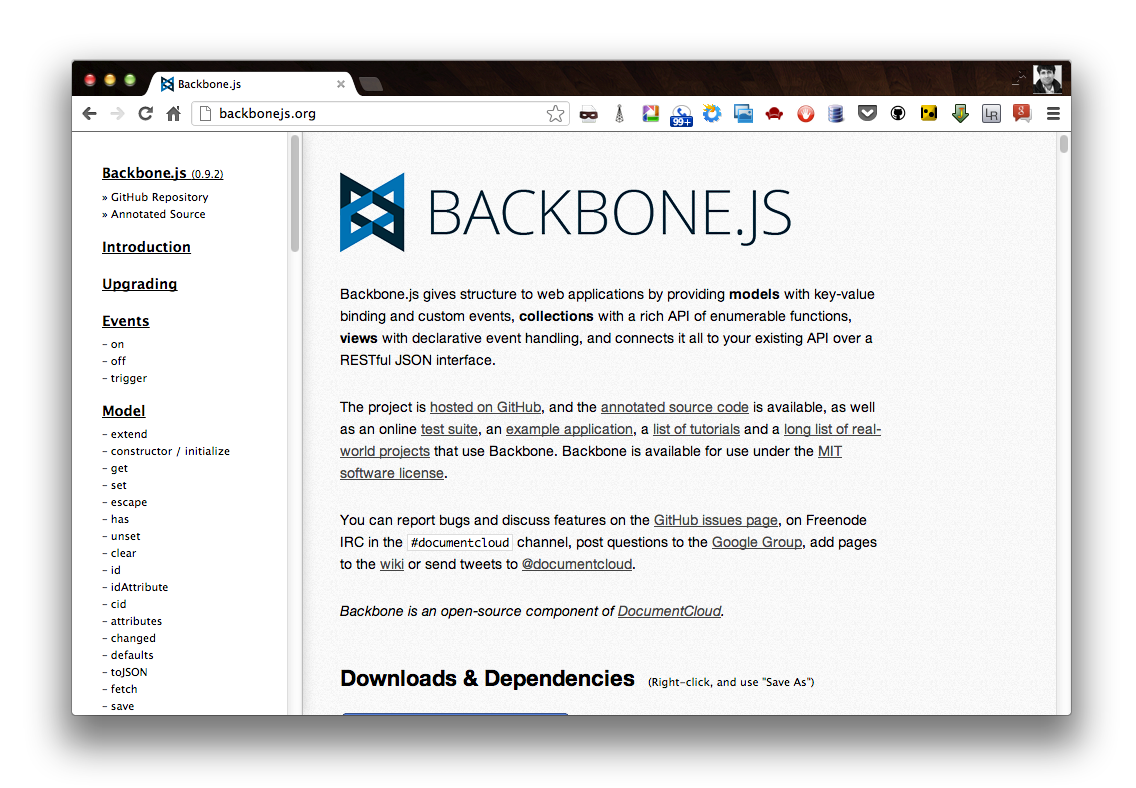Go to the 'trigger' entry

[129, 378]
